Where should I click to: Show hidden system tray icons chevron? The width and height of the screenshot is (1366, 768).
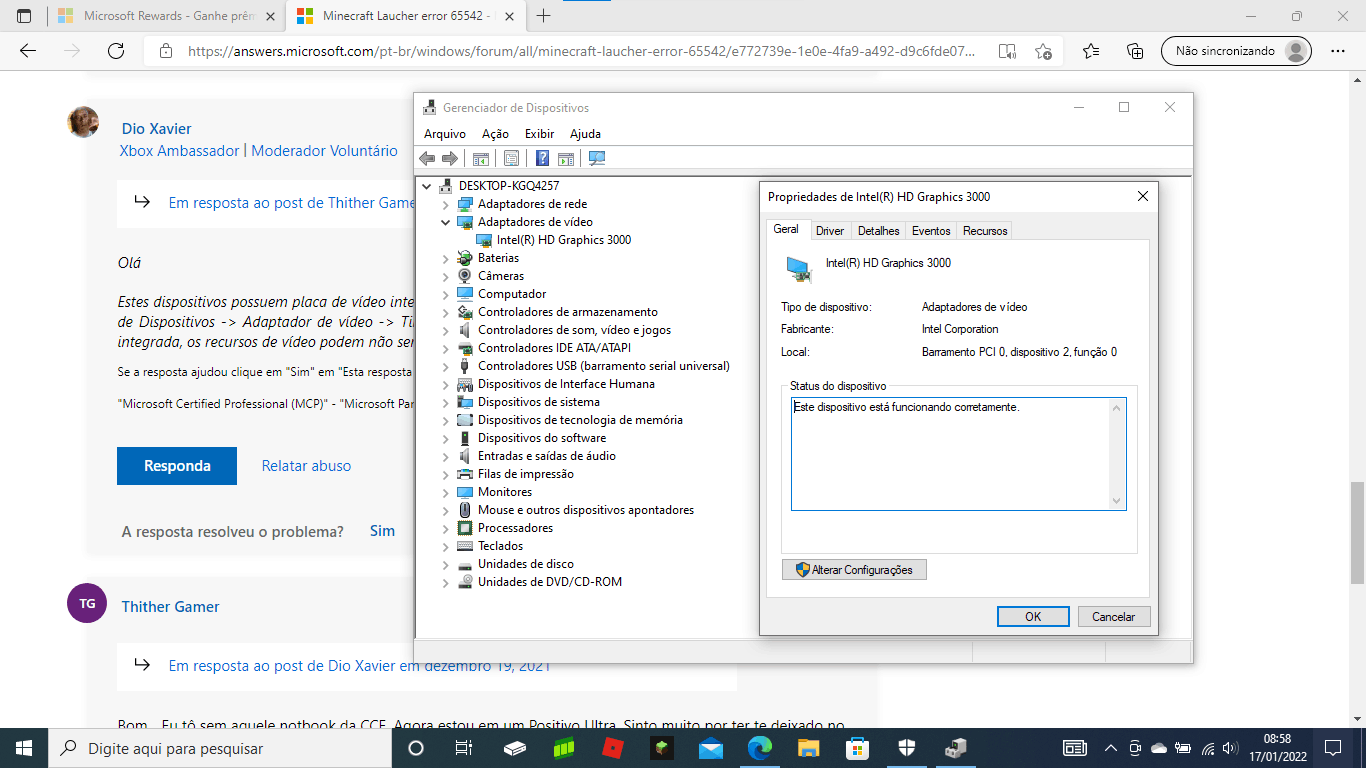(x=1110, y=748)
